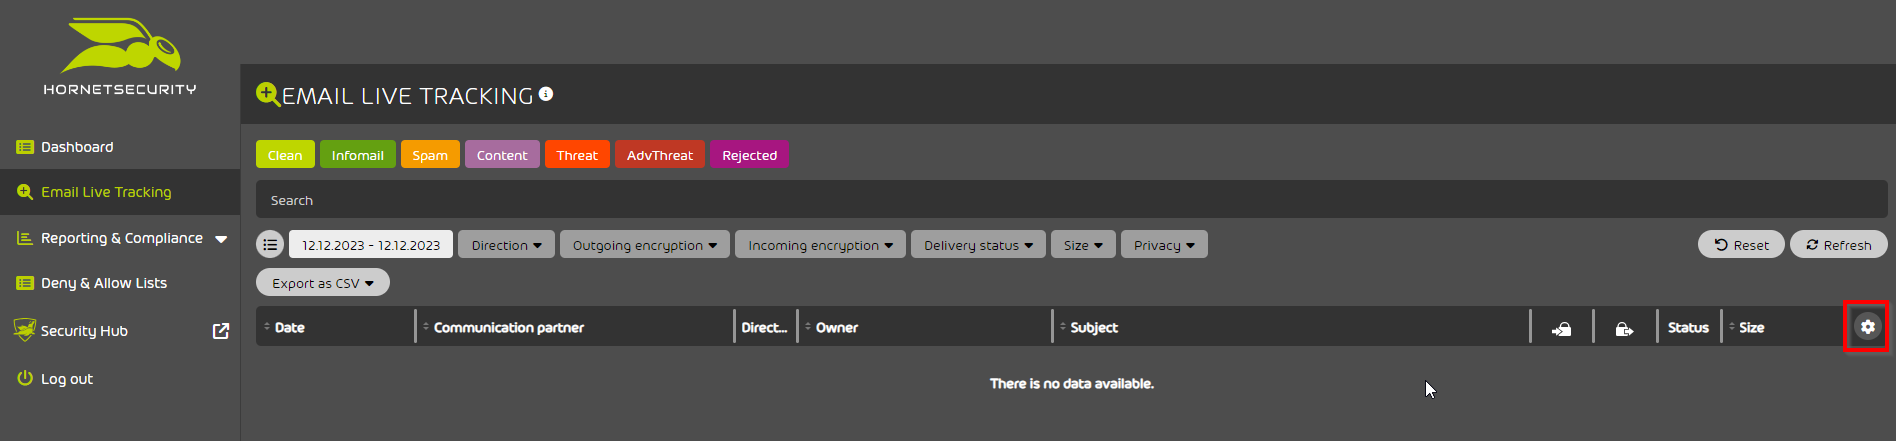Click the list view icon before date range
1896x441 pixels.
coord(270,245)
